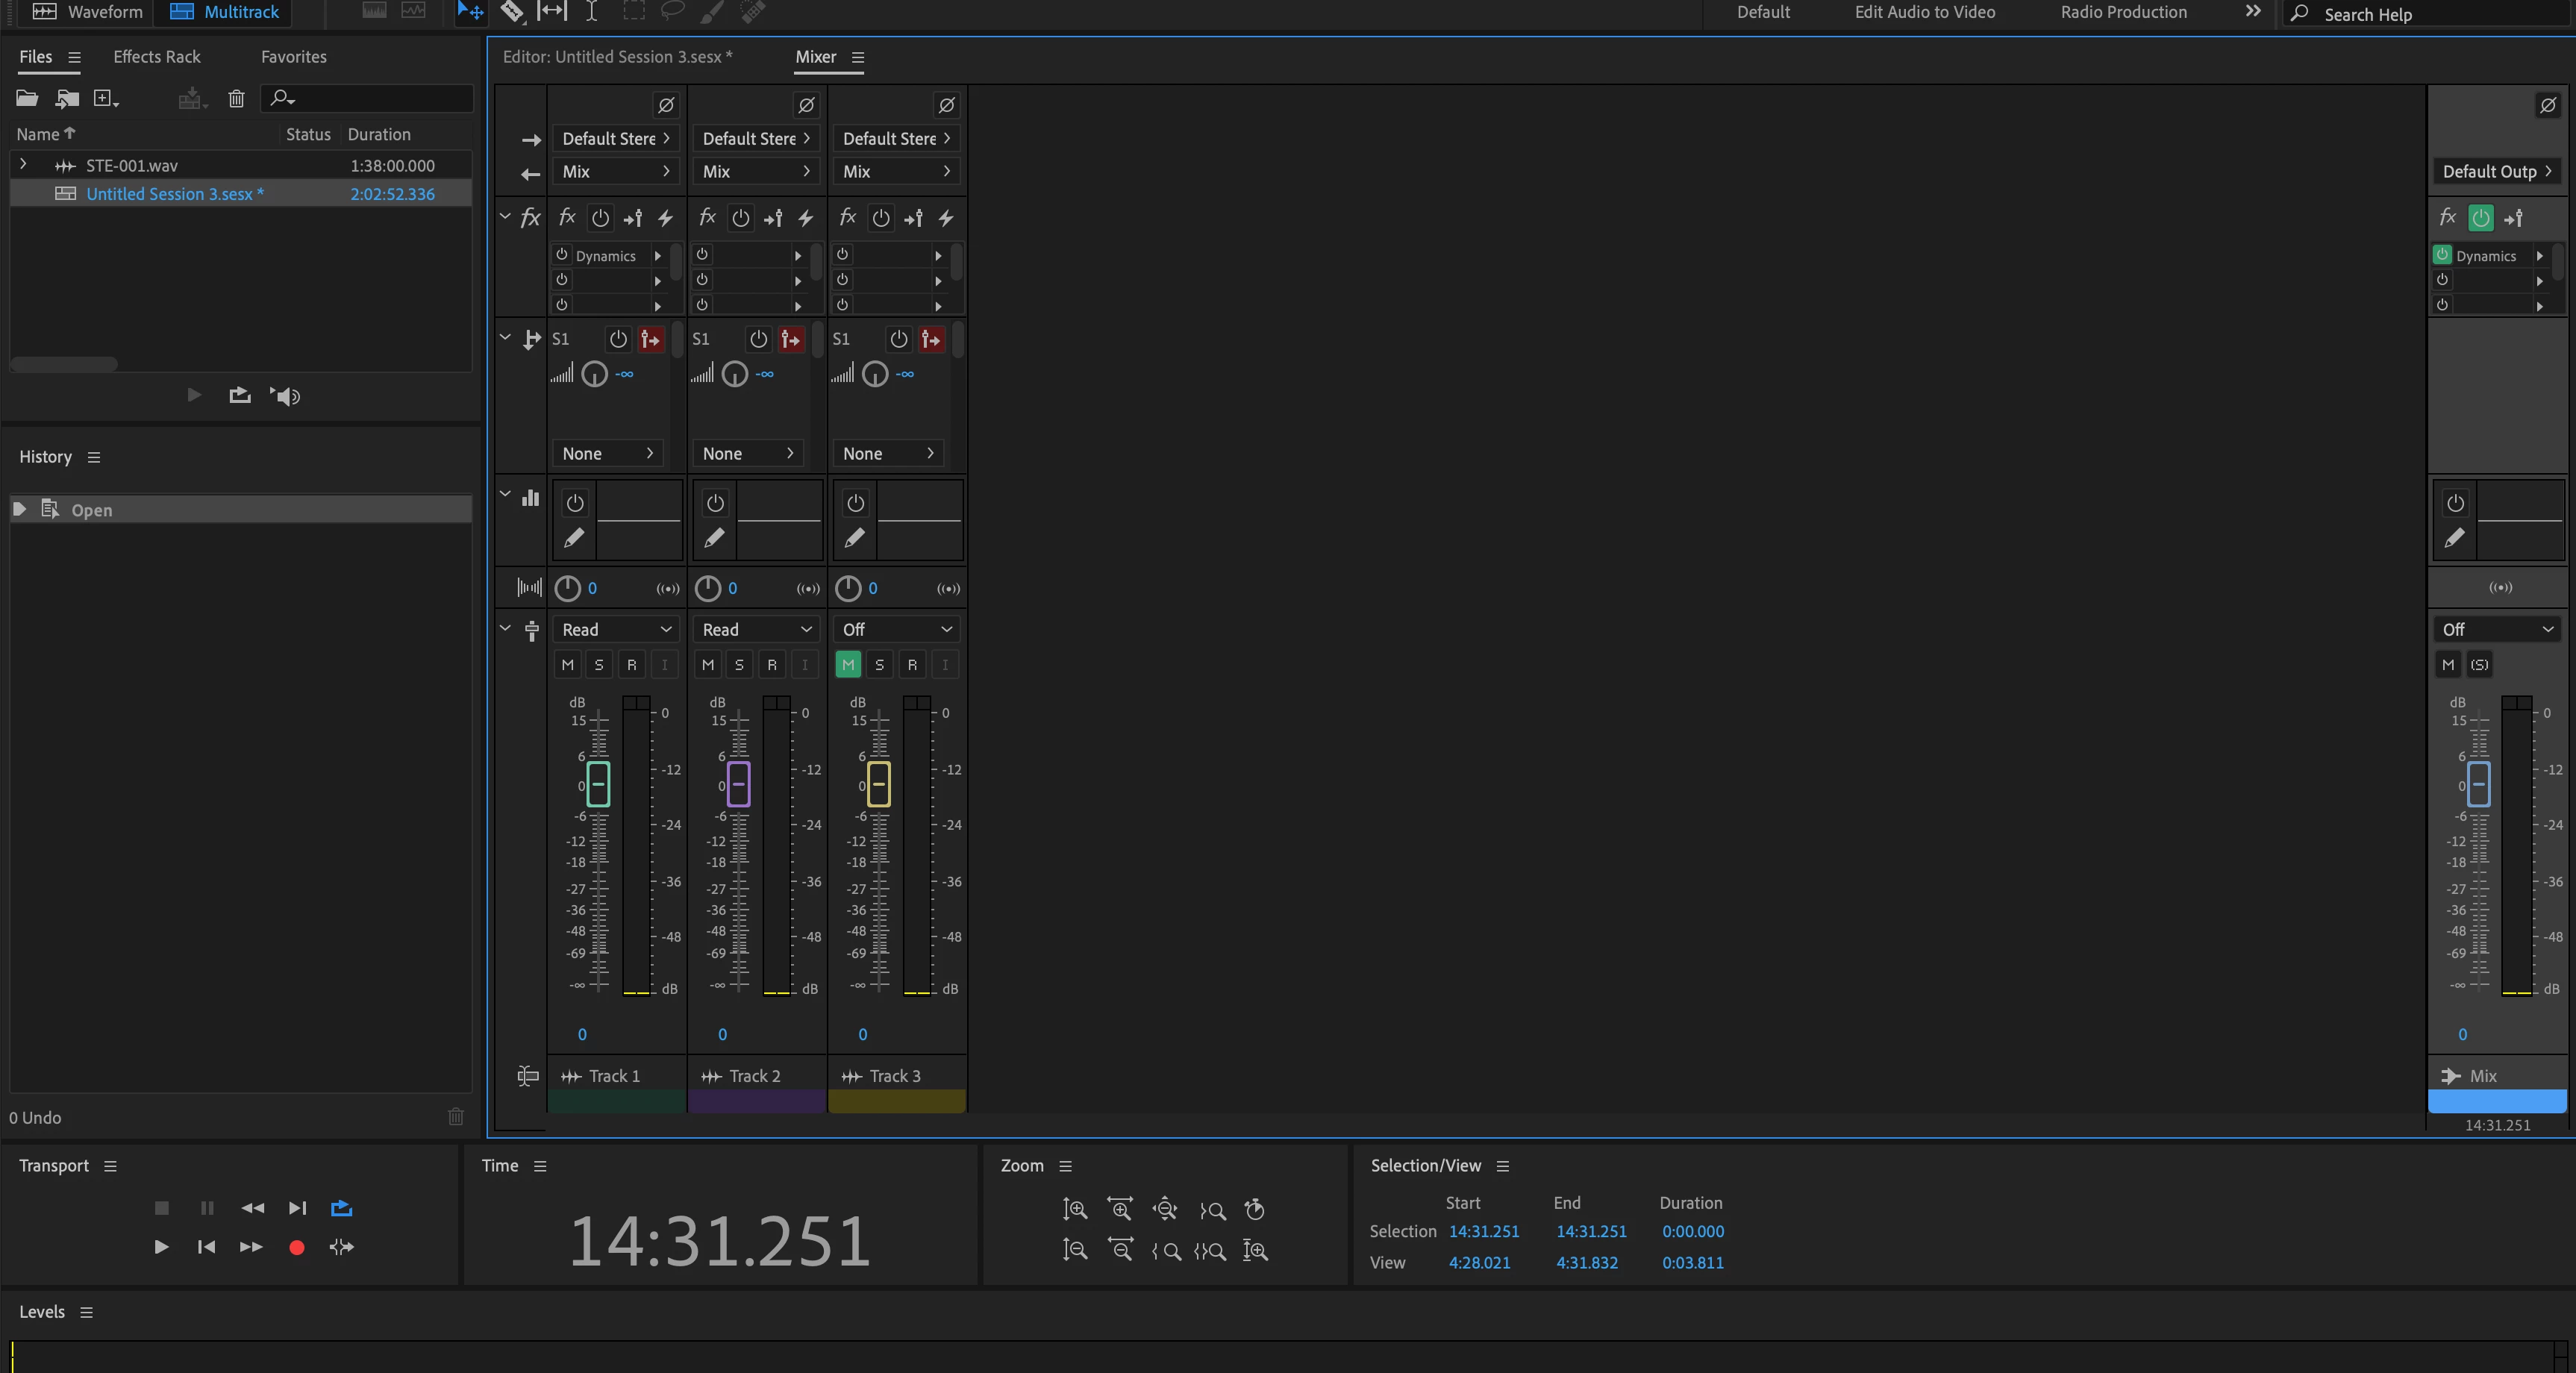
Task: Unmute Track 3 with its M button
Action: (848, 664)
